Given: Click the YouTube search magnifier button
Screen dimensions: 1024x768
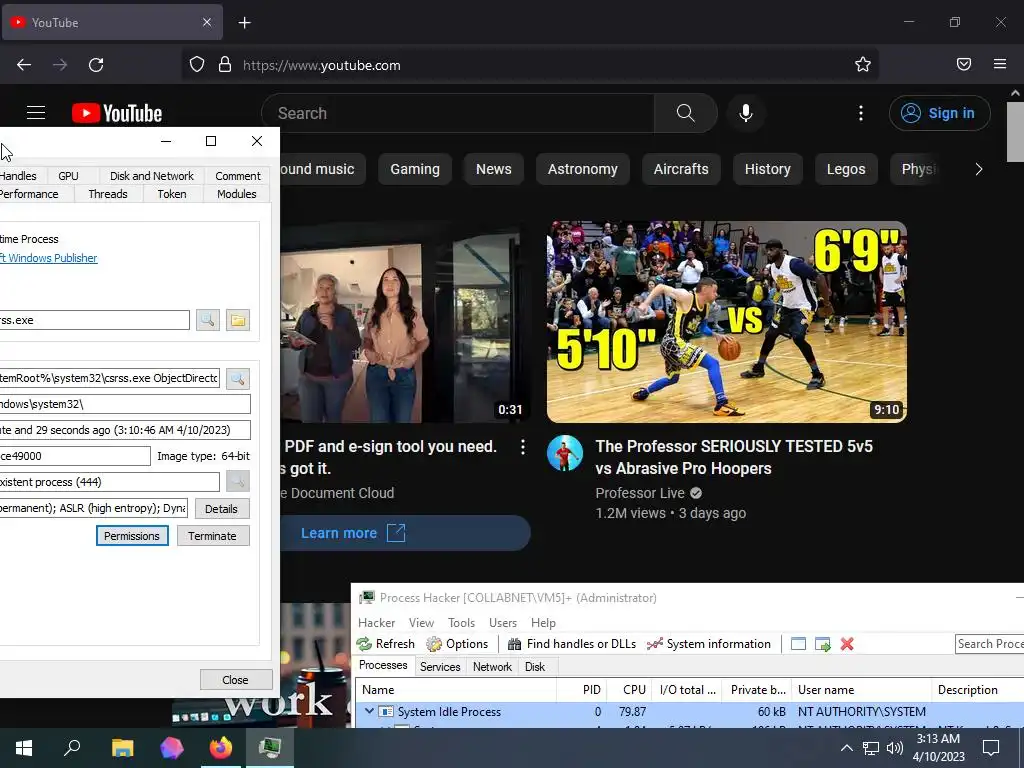Looking at the screenshot, I should [x=686, y=113].
